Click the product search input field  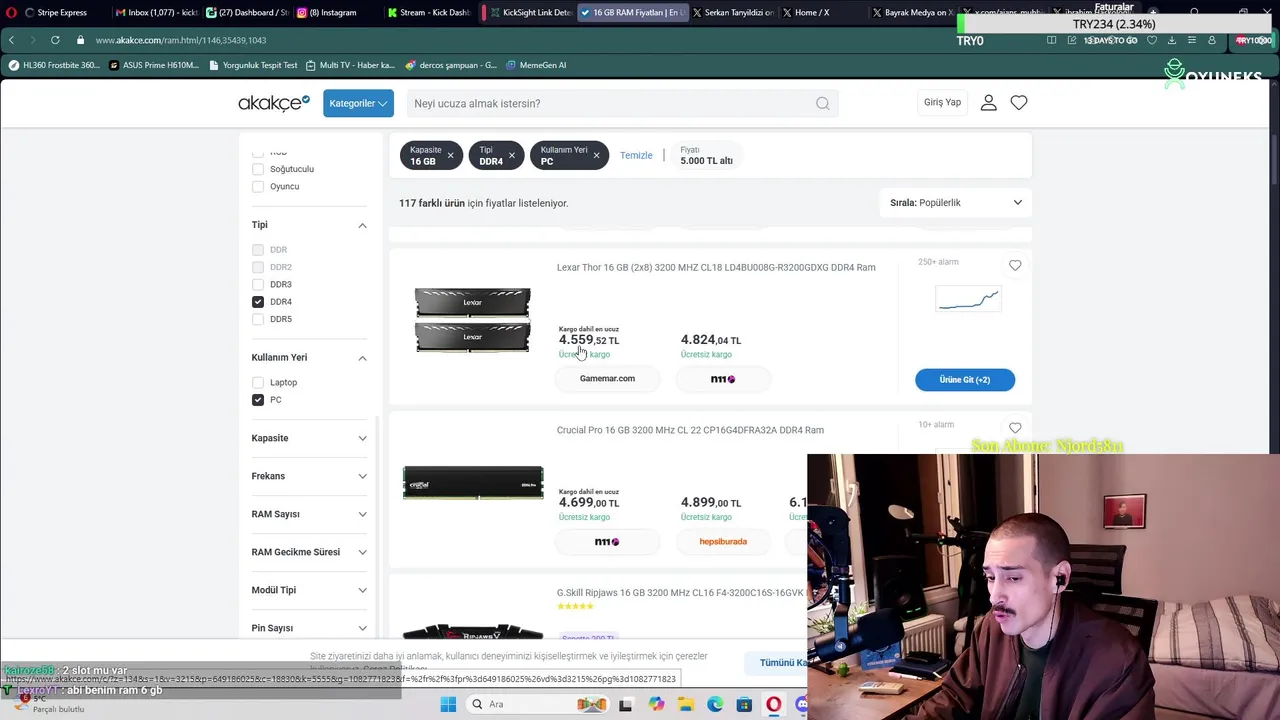[x=610, y=103]
